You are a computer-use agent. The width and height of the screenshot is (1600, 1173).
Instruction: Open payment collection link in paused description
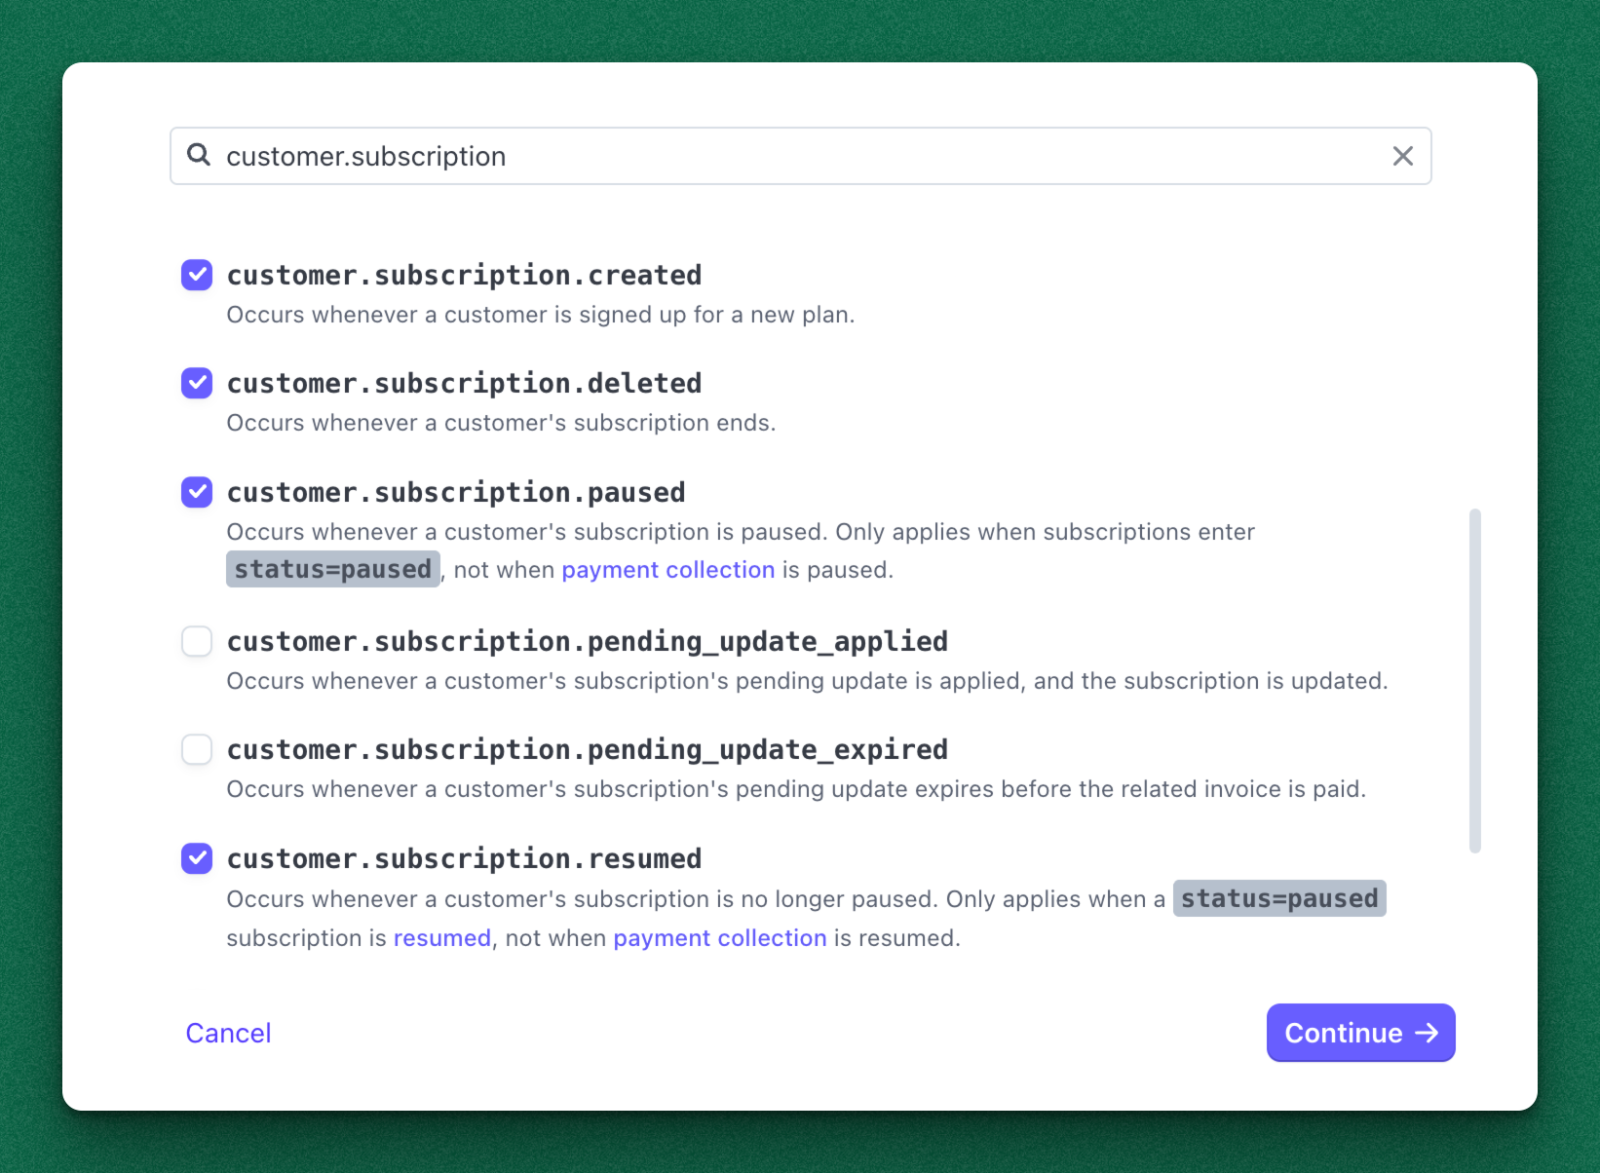point(668,570)
